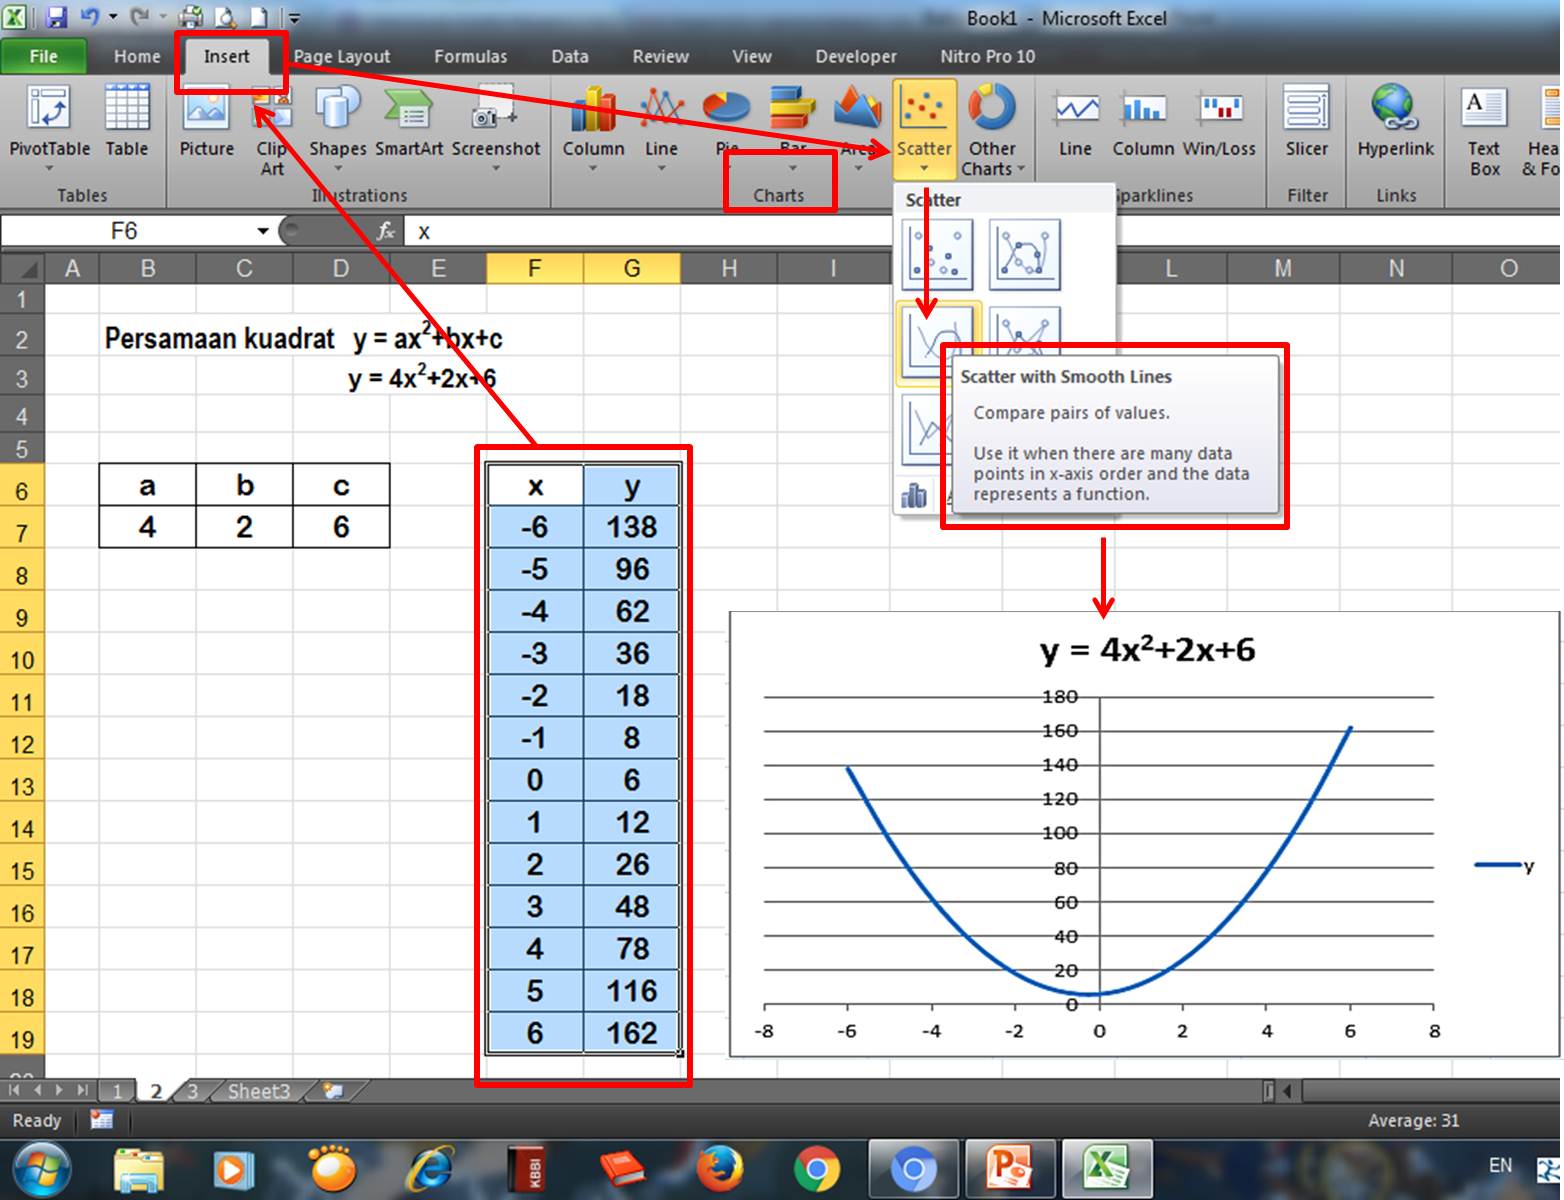This screenshot has height=1200, width=1564.
Task: Switch to the Page Layout tab
Action: click(342, 56)
